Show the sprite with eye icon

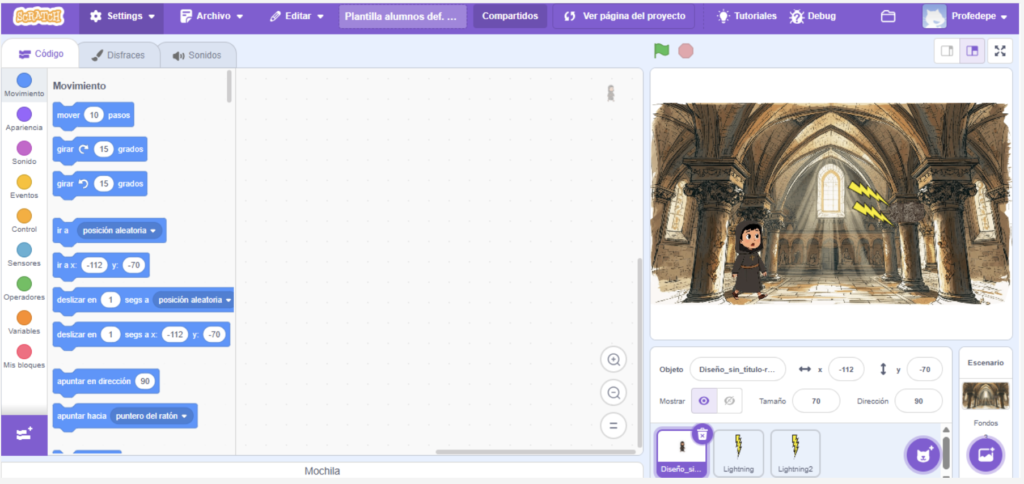[x=703, y=400]
